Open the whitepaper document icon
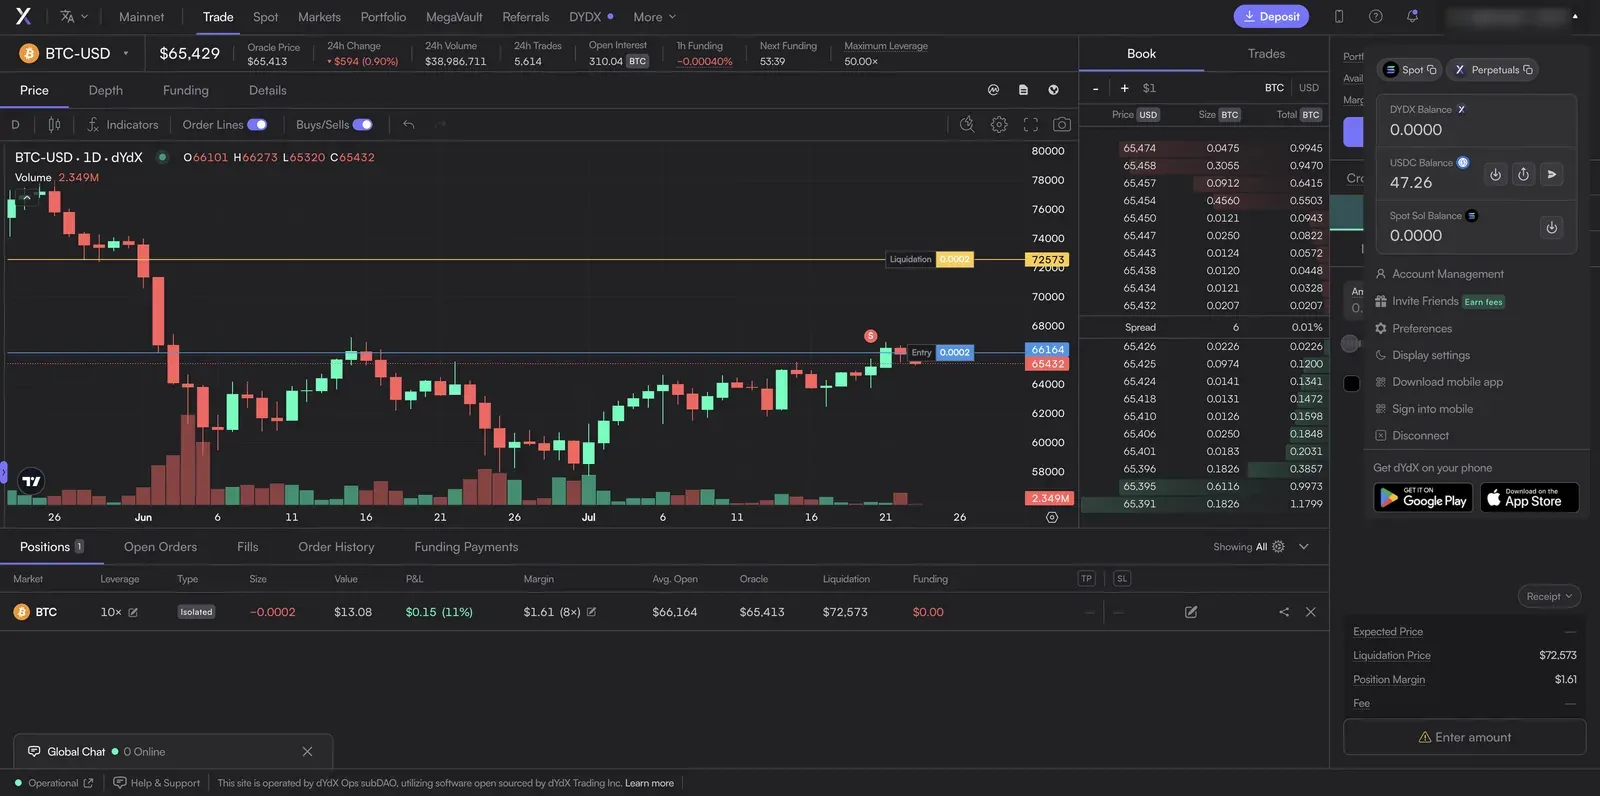This screenshot has width=1600, height=796. coord(1023,90)
